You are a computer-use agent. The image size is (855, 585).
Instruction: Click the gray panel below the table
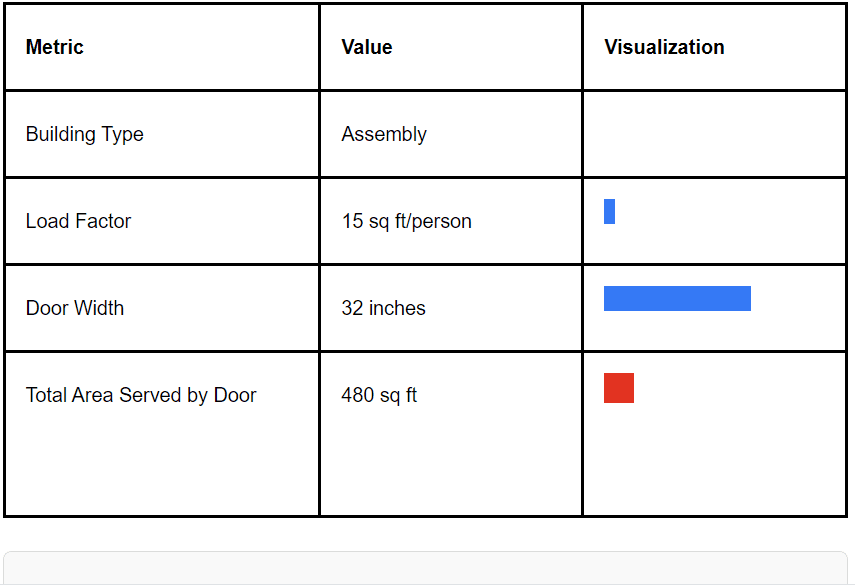[425, 569]
